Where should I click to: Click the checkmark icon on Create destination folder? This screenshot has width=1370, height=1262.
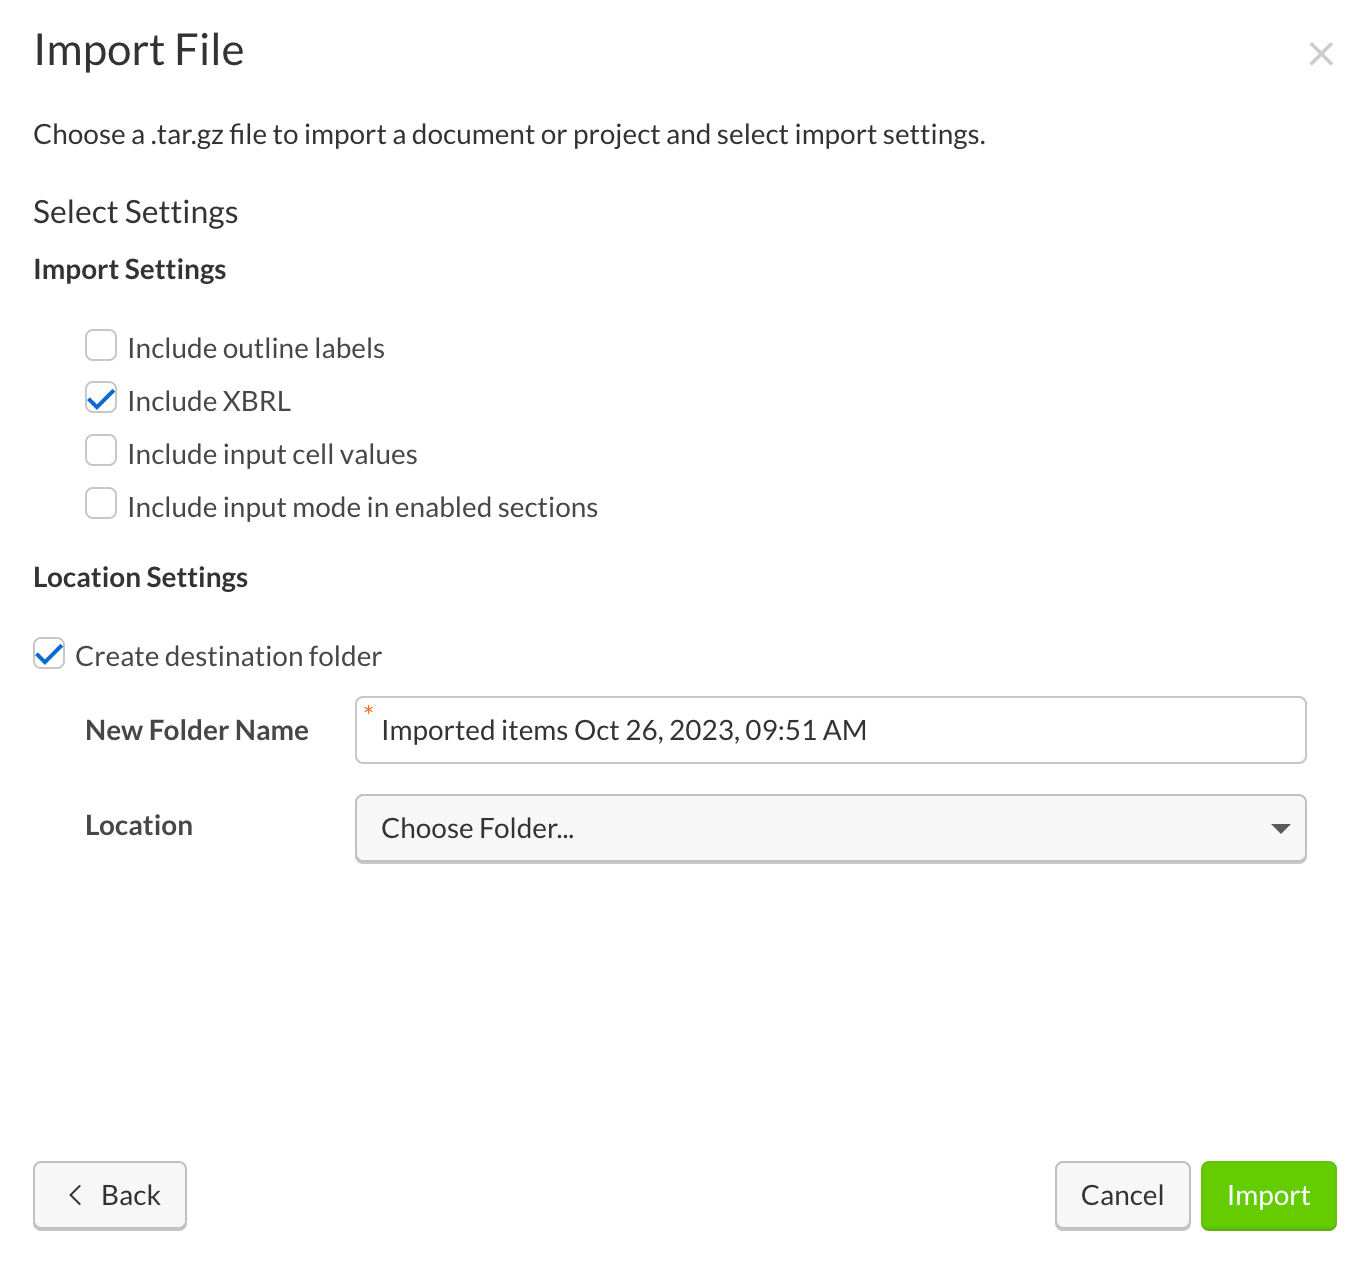click(48, 654)
